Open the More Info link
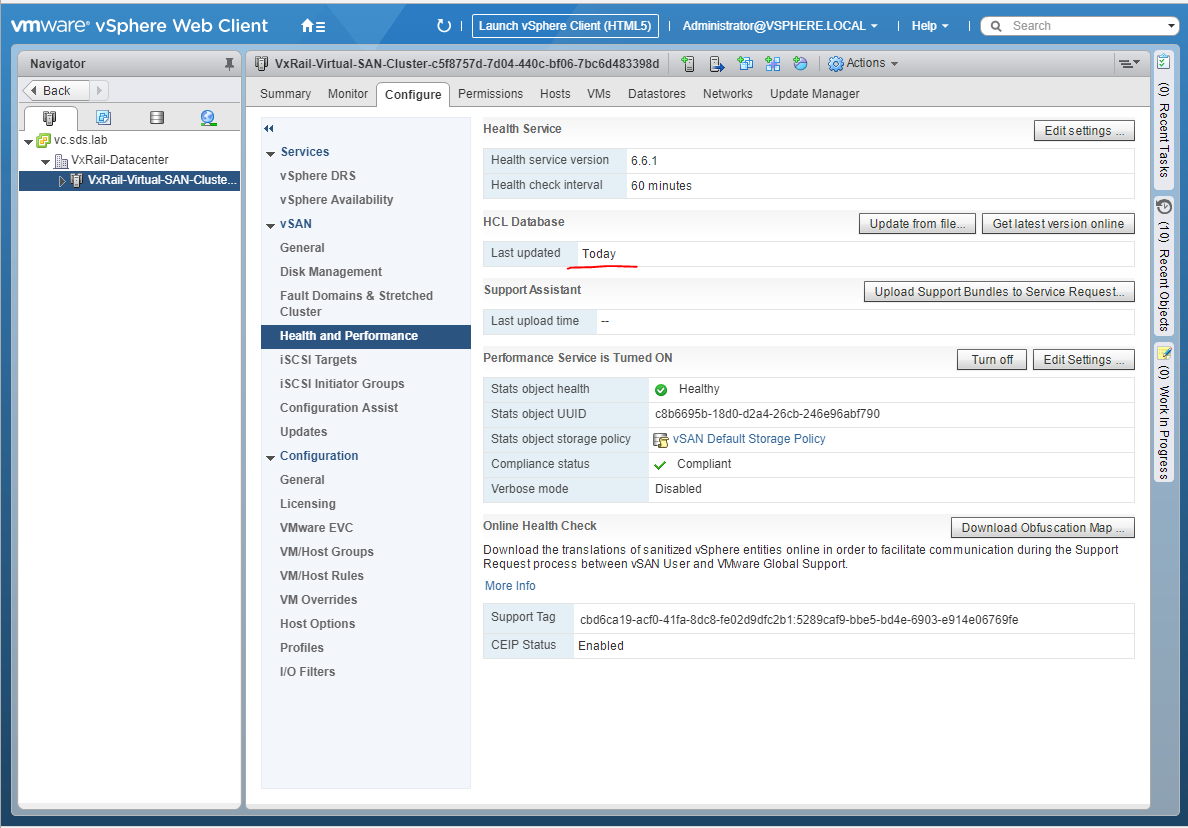The height and width of the screenshot is (828, 1188). (510, 586)
